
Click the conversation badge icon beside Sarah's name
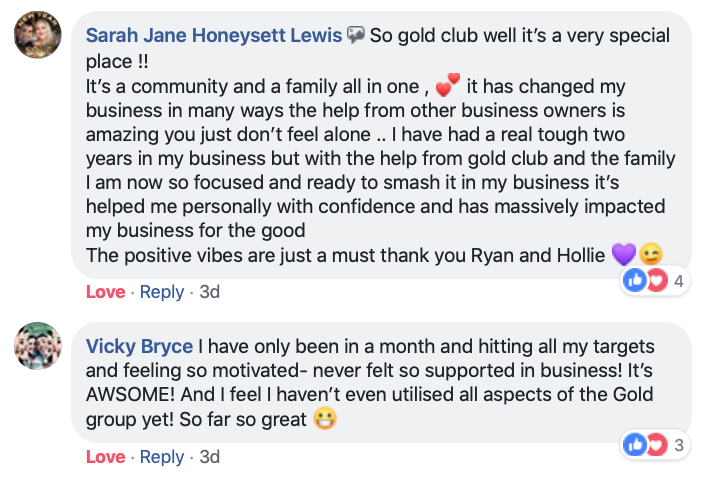point(355,35)
